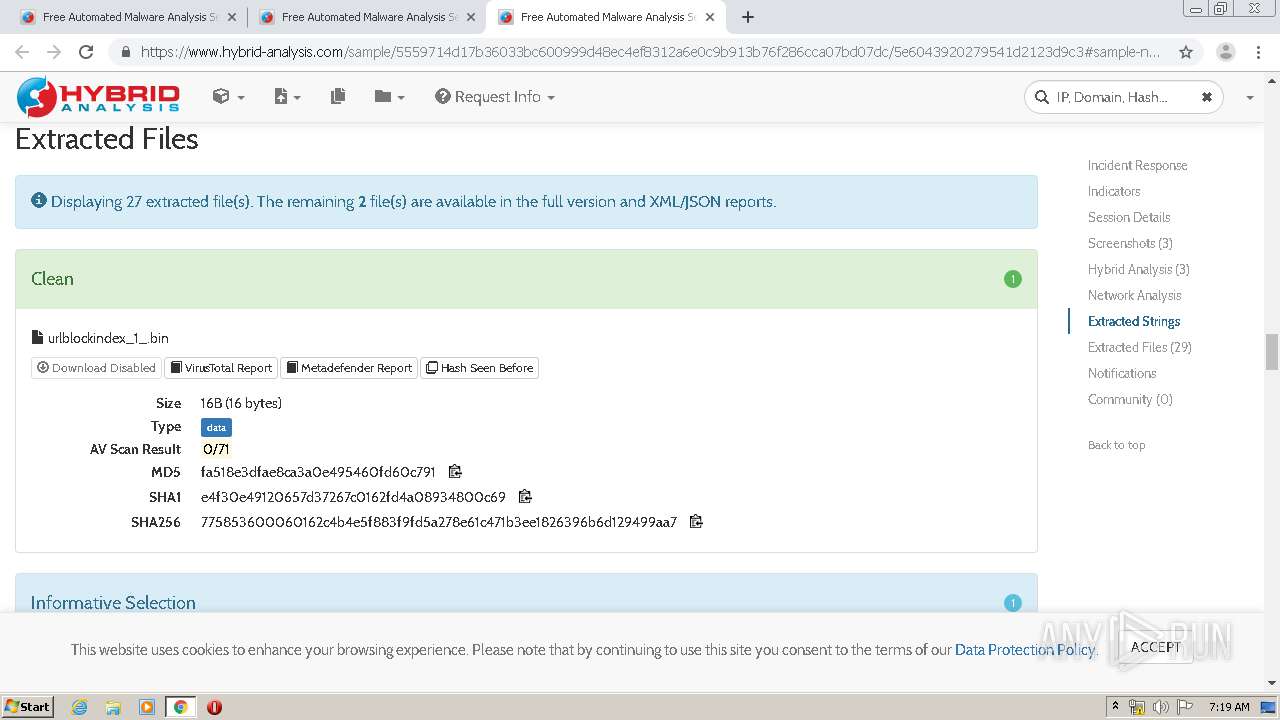1280x720 pixels.
Task: Open the file upload dropdown menu
Action: point(287,97)
